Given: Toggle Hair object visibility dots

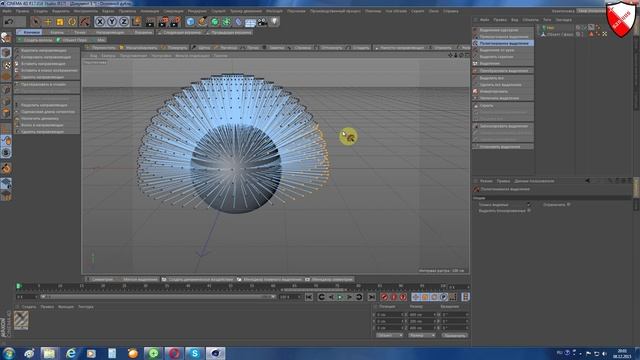Looking at the screenshot, I should pos(584,27).
